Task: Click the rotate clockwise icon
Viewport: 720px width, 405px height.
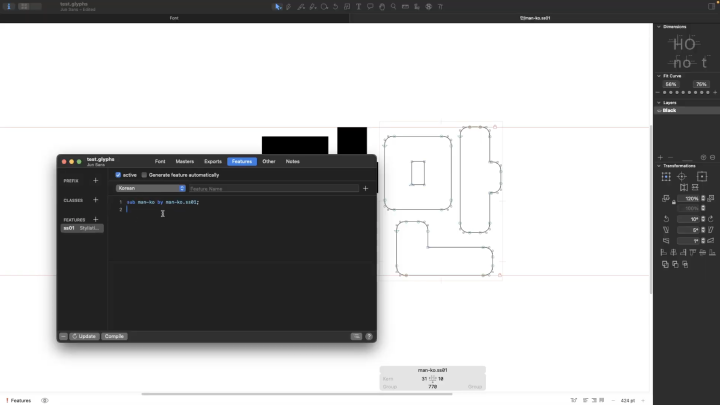Action: (x=711, y=219)
